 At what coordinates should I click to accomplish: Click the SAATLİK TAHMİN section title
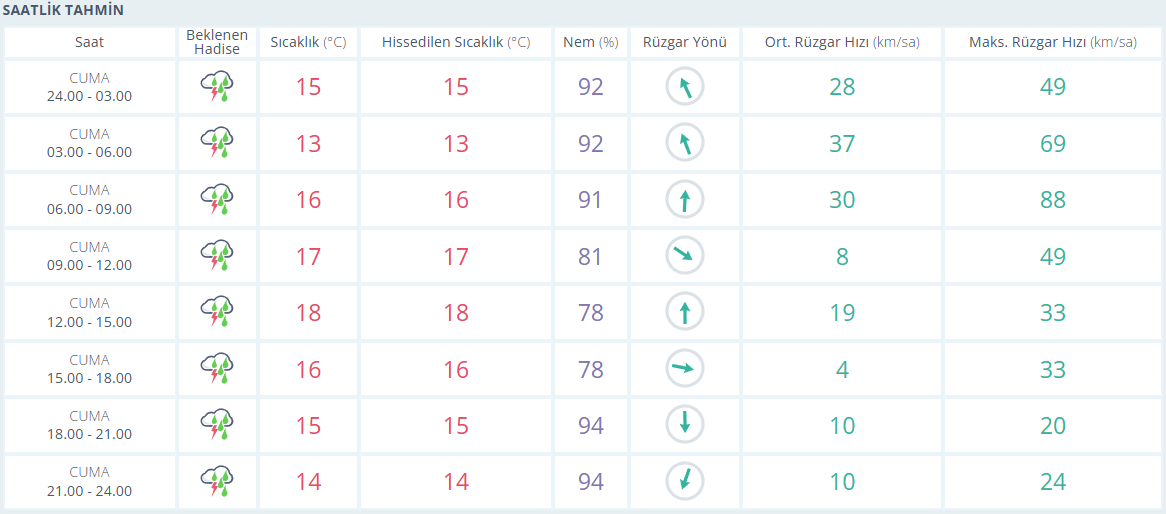64,10
